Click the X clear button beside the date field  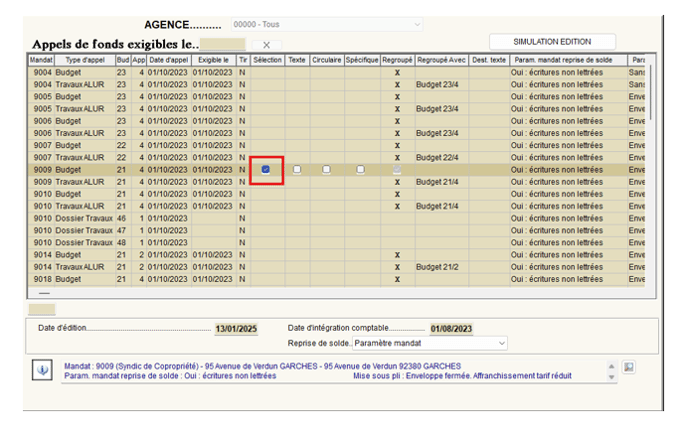pos(265,45)
